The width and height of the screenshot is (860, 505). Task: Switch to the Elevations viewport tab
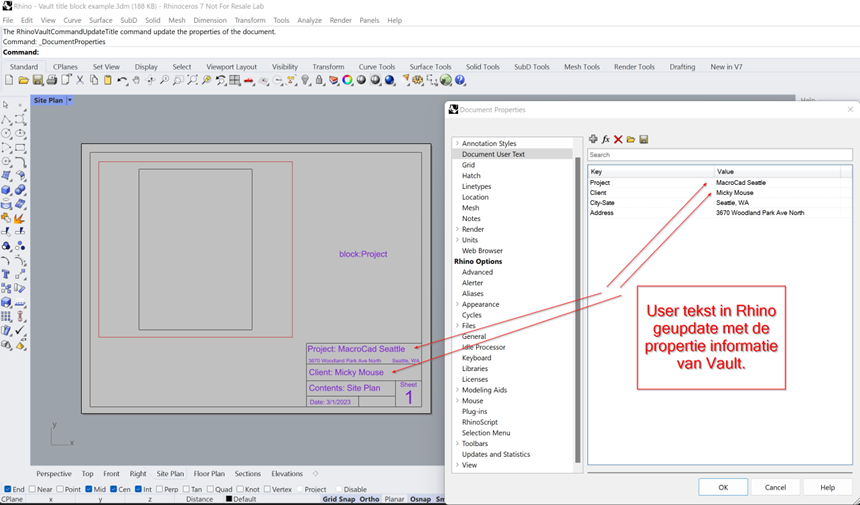287,474
